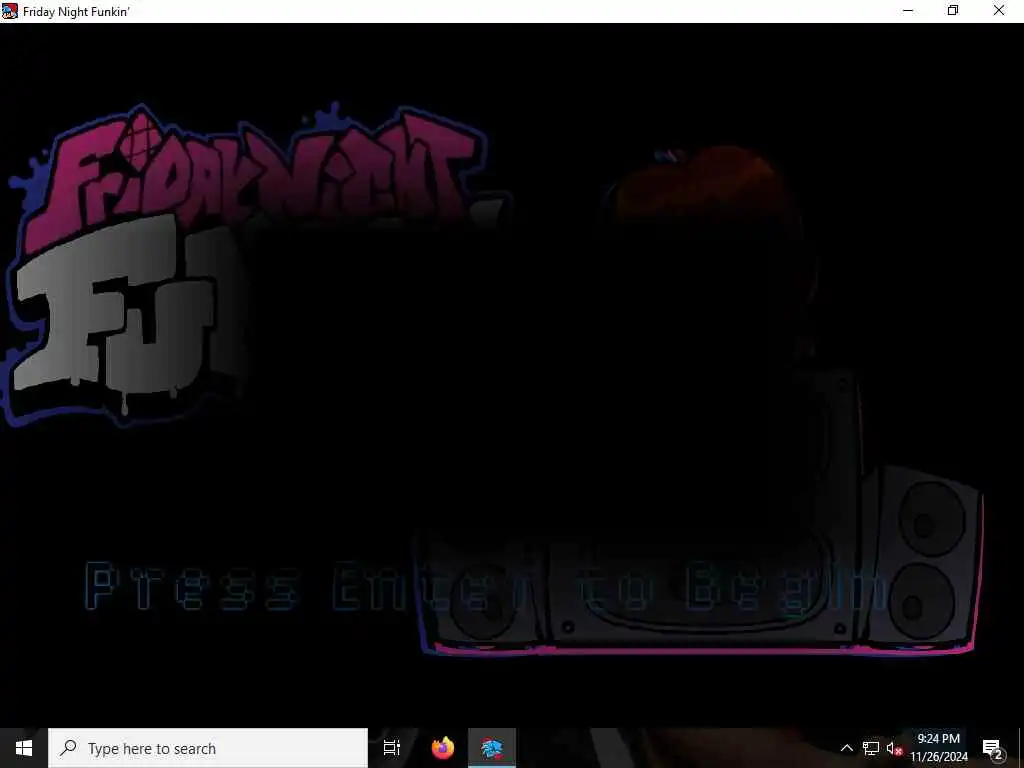Screen dimensions: 1024x768
Task: Show hidden system tray icons
Action: point(846,748)
